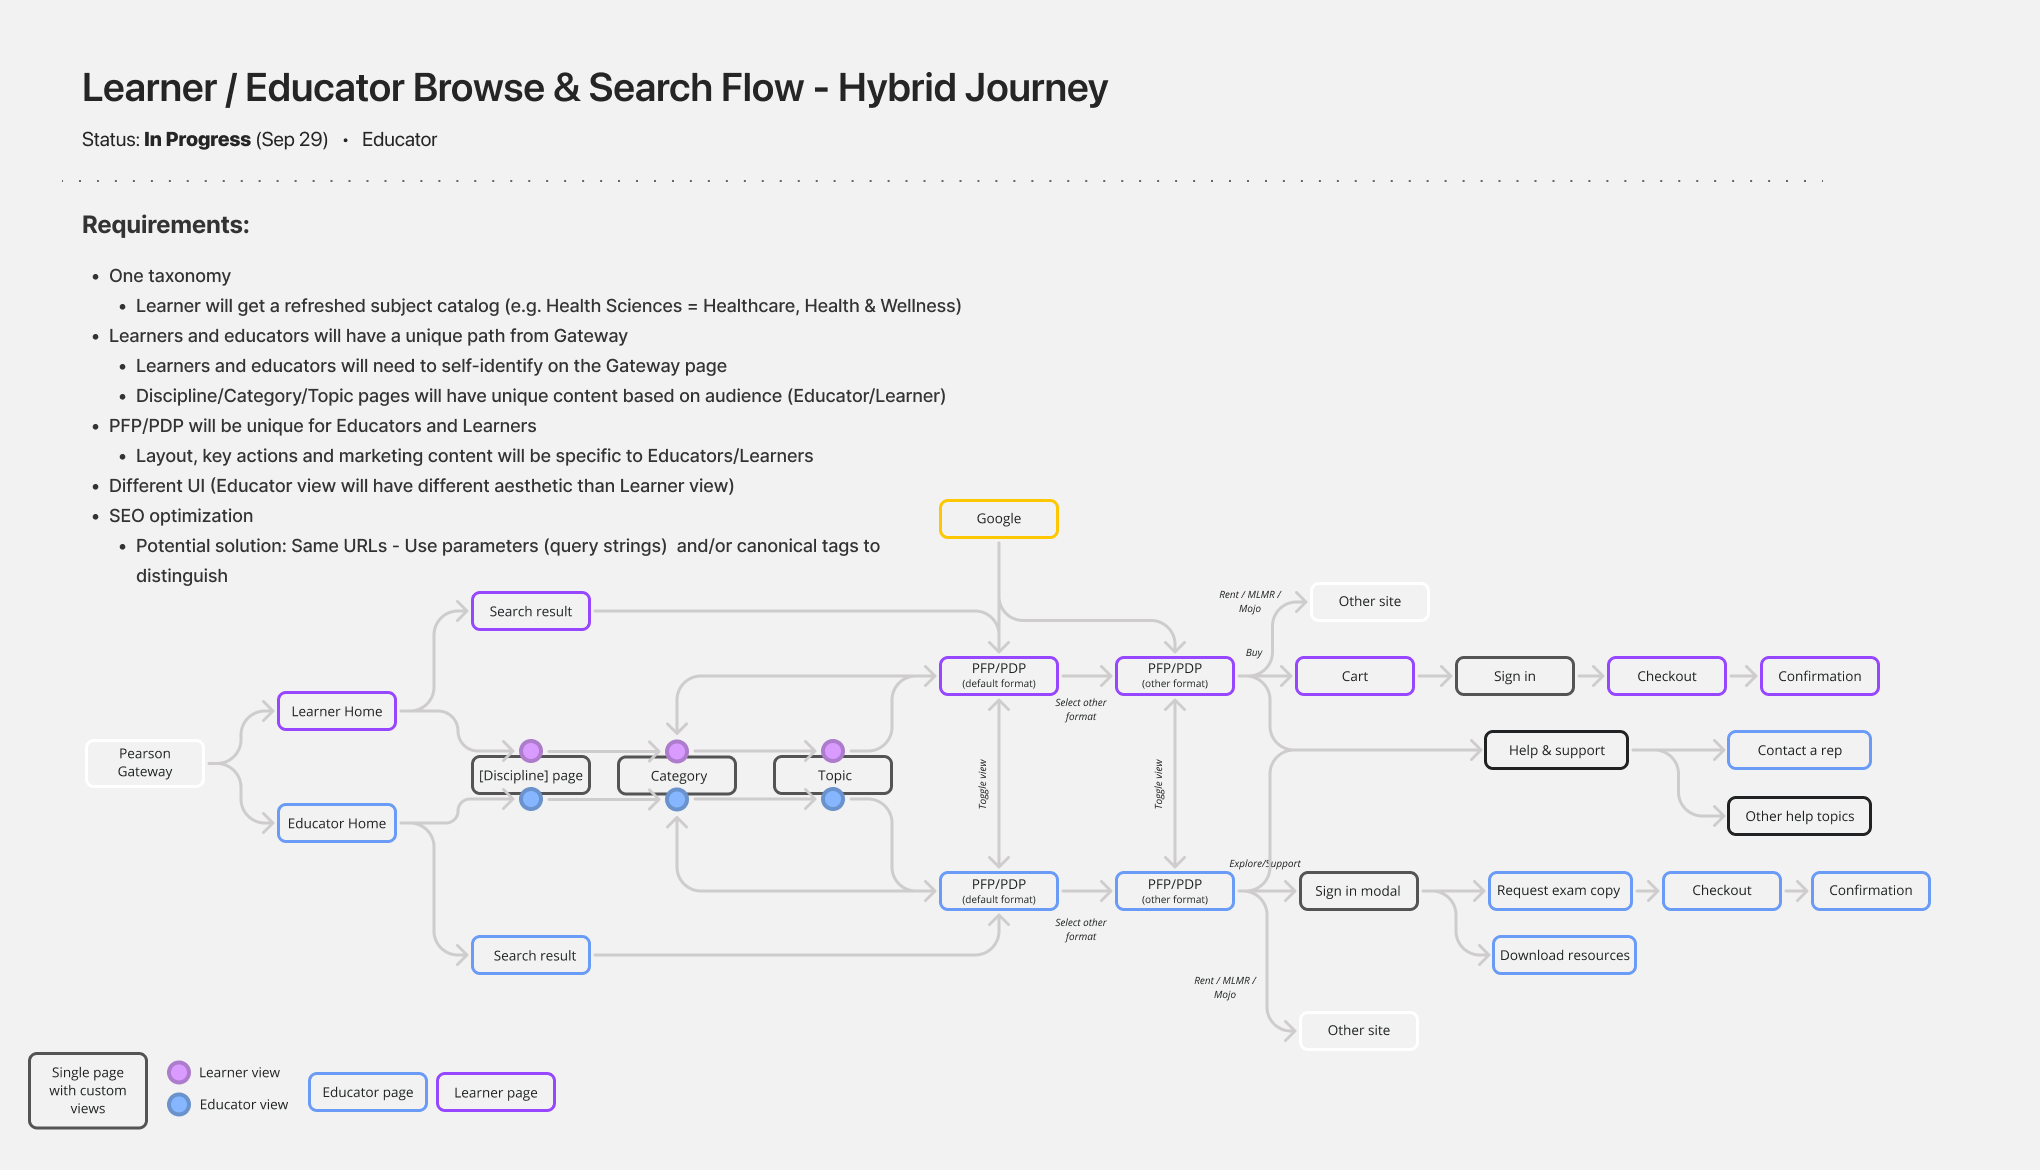Click the Learner page legend box

[x=495, y=1093]
